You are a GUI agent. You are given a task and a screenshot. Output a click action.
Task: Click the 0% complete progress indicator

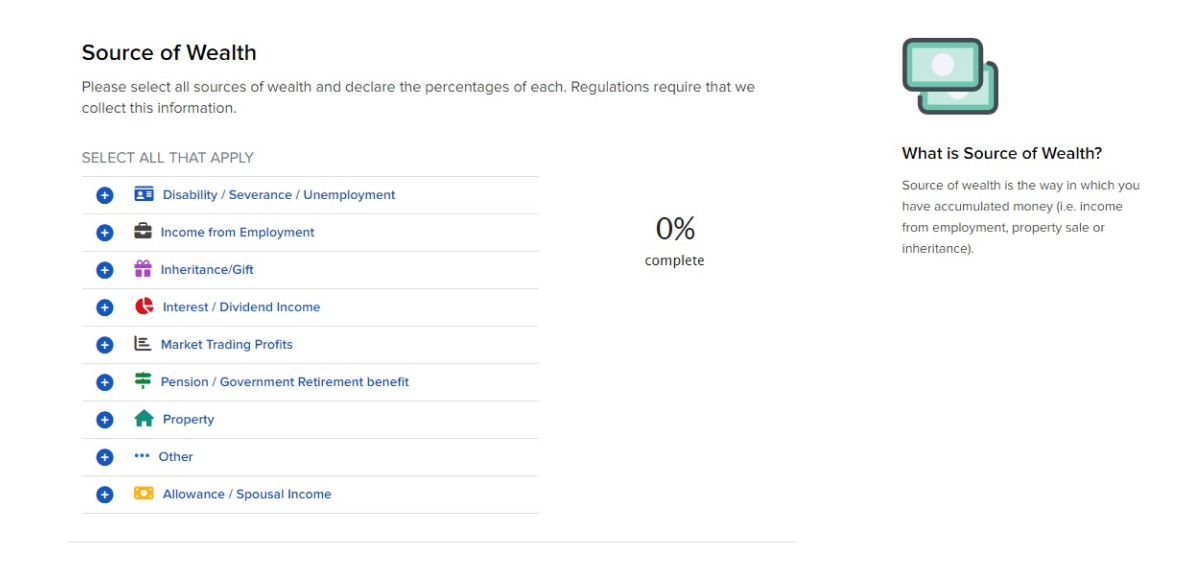[675, 240]
